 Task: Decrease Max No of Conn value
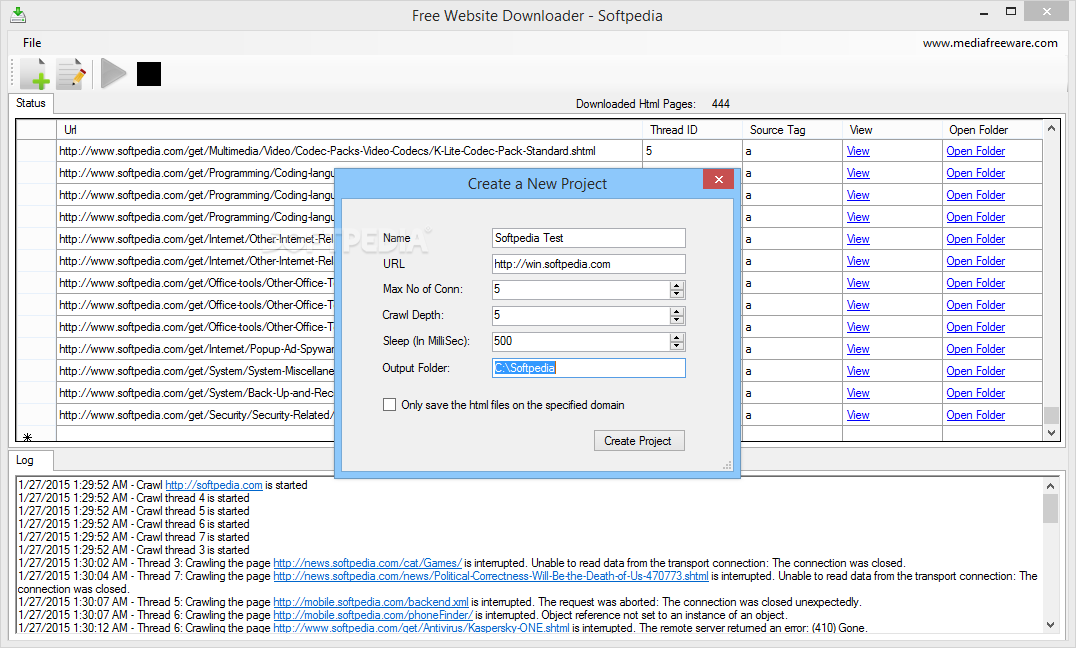coord(677,294)
